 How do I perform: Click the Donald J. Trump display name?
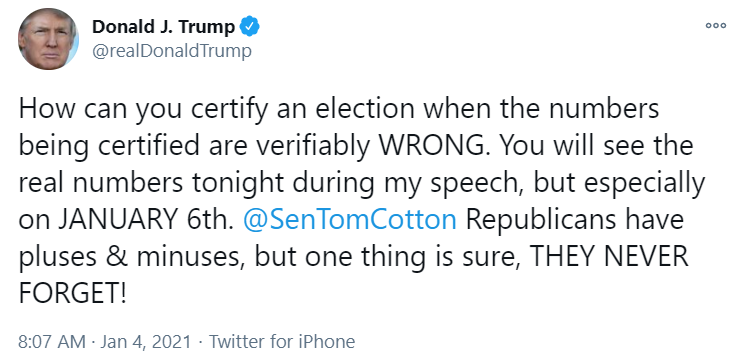coord(163,27)
